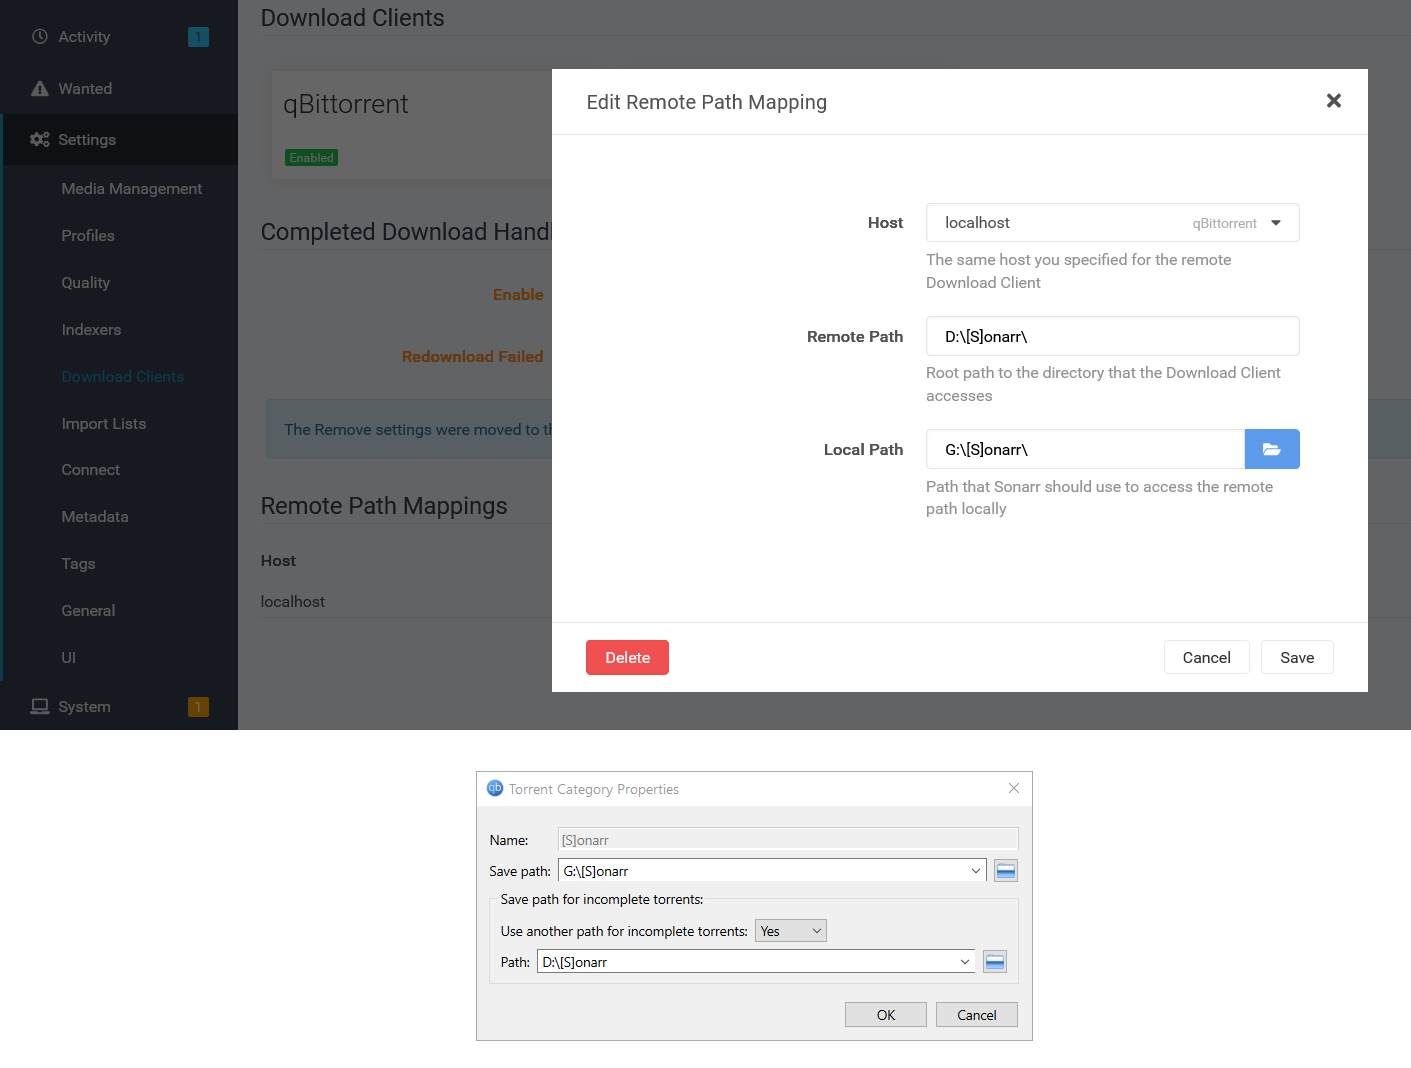The image size is (1411, 1068).
Task: Click the System laptop icon
Action: [x=40, y=707]
